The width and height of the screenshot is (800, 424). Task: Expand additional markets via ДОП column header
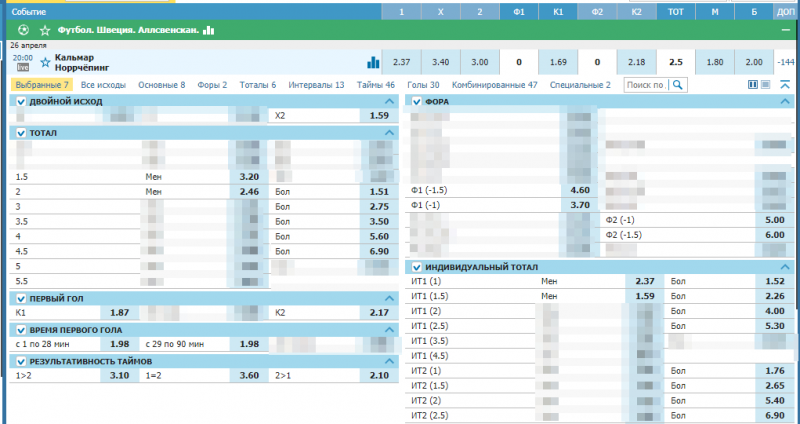pyautogui.click(x=786, y=11)
